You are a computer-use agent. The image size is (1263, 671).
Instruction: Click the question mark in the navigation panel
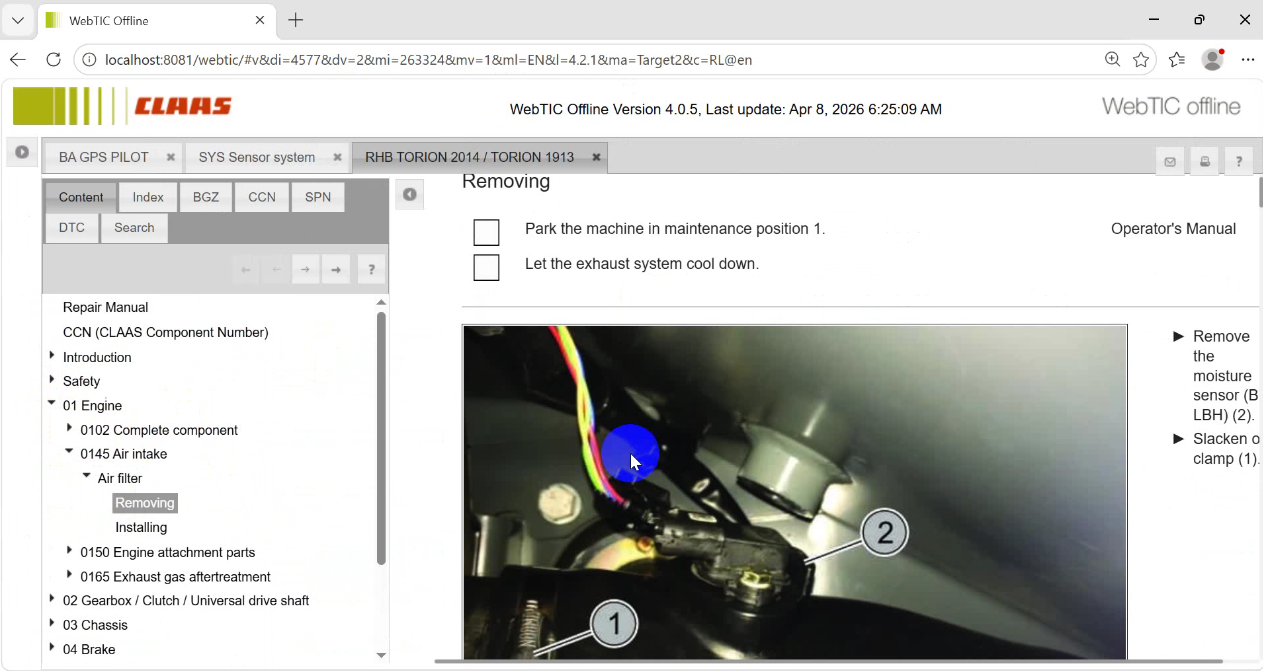[371, 270]
